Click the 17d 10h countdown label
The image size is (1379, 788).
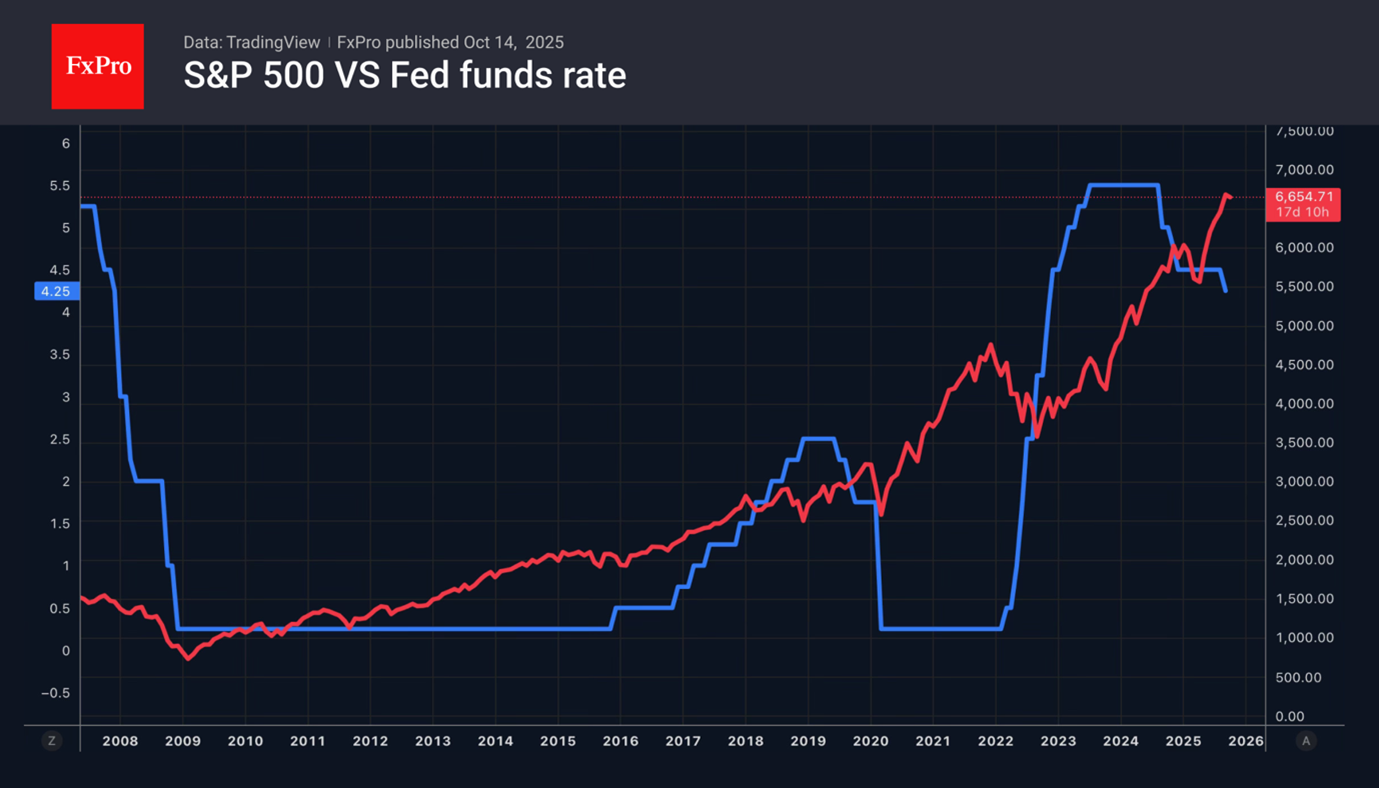[1302, 212]
